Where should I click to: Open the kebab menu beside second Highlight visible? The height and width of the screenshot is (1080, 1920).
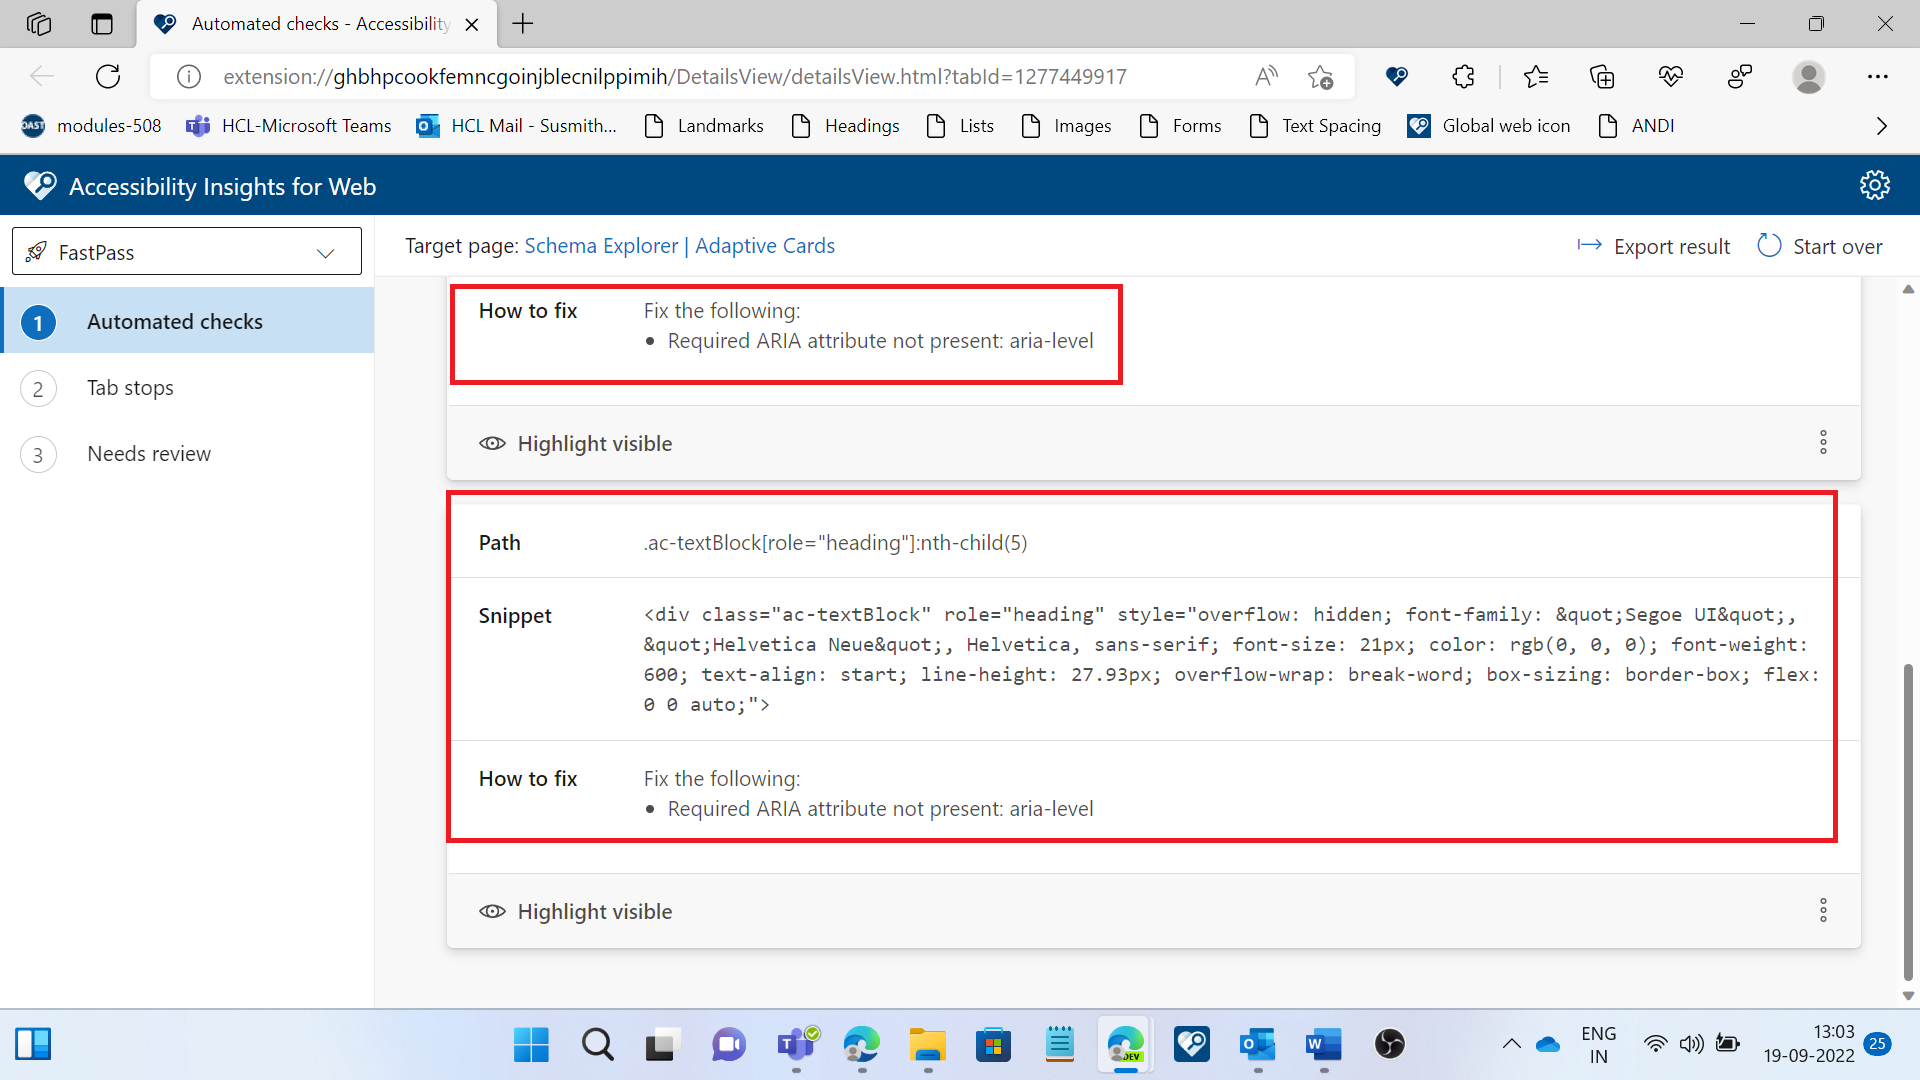pos(1823,910)
